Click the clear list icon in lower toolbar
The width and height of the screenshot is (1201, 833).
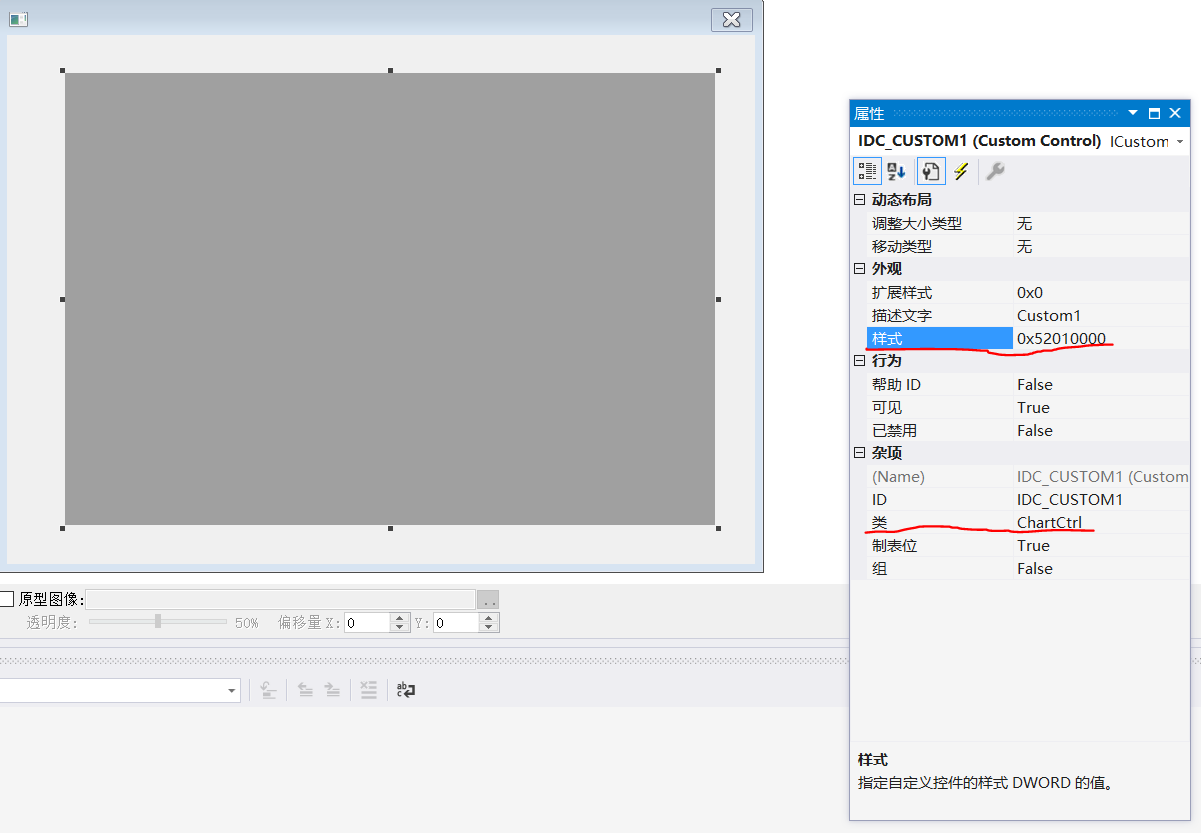click(368, 690)
